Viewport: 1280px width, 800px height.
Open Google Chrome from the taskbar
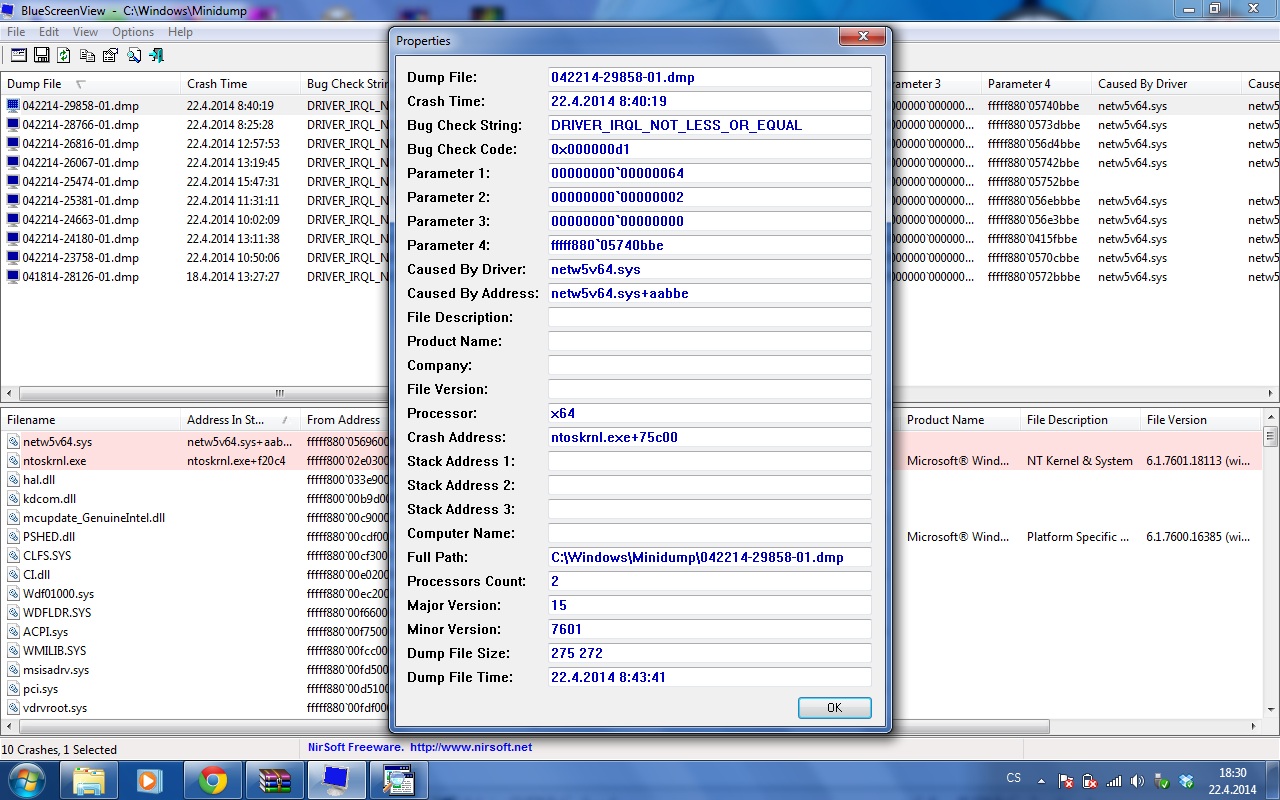tap(212, 780)
